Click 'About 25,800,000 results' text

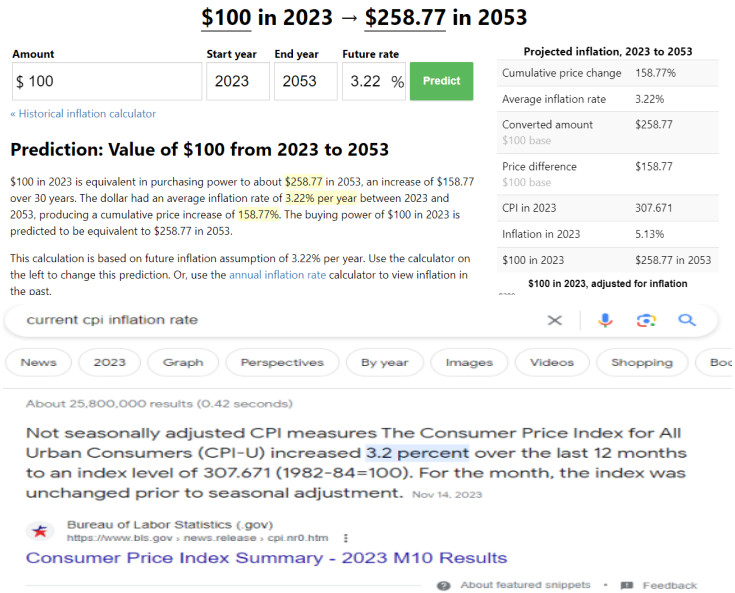tap(159, 404)
